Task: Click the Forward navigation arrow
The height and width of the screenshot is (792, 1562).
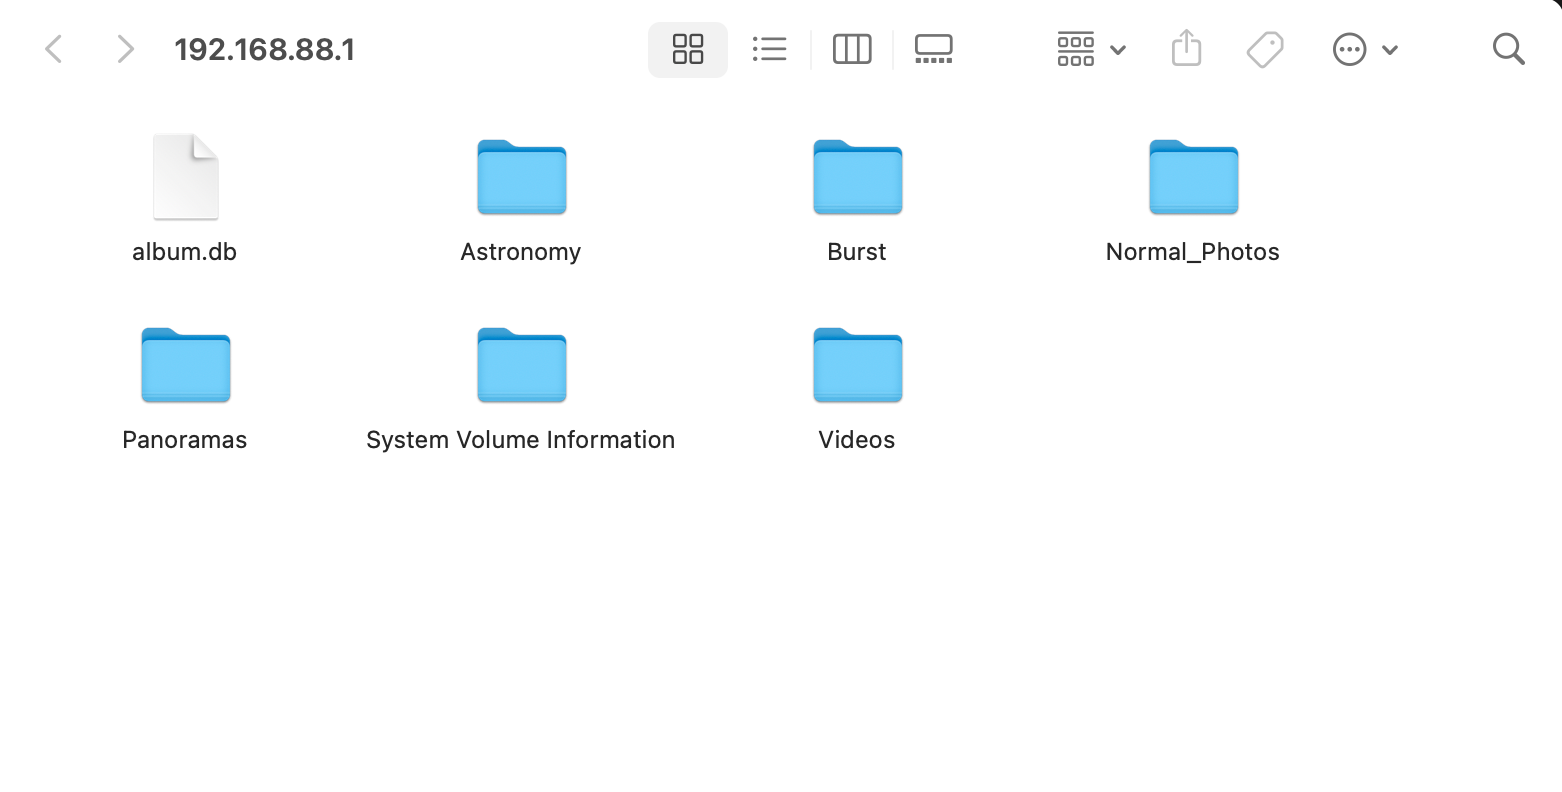Action: coord(125,48)
